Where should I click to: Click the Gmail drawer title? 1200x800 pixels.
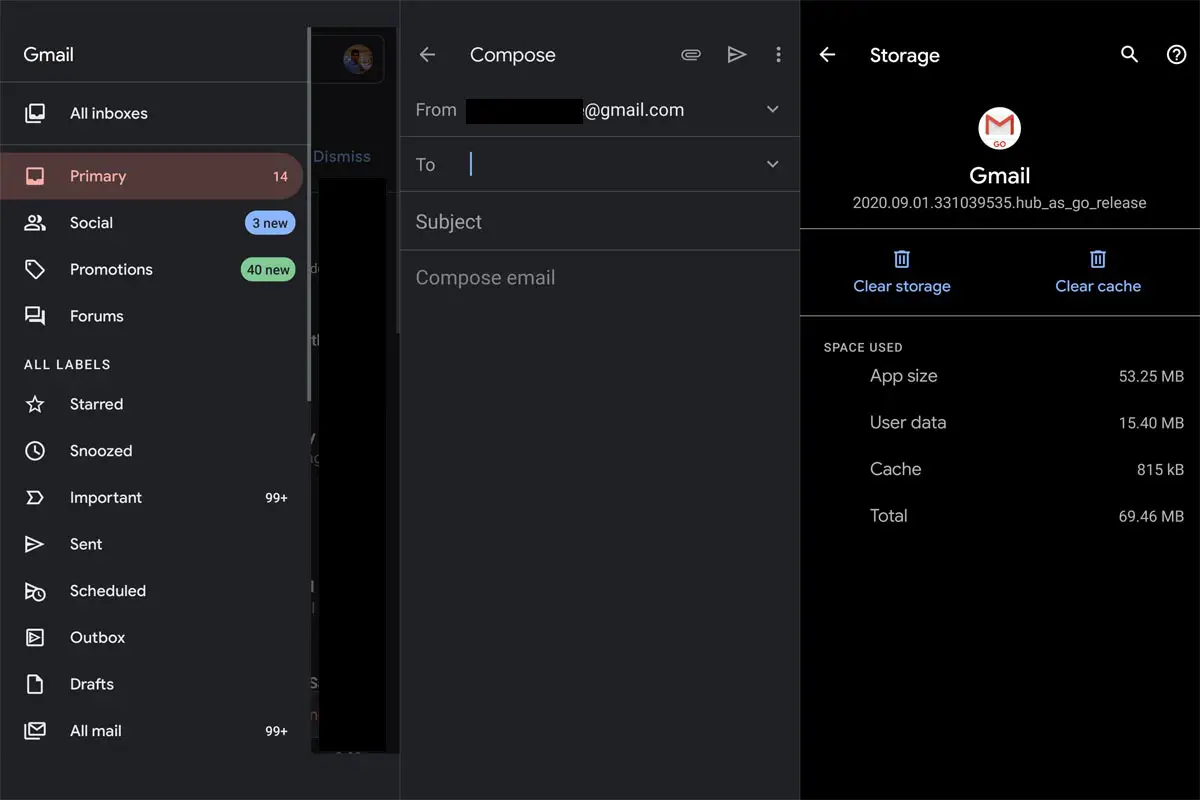pyautogui.click(x=49, y=55)
